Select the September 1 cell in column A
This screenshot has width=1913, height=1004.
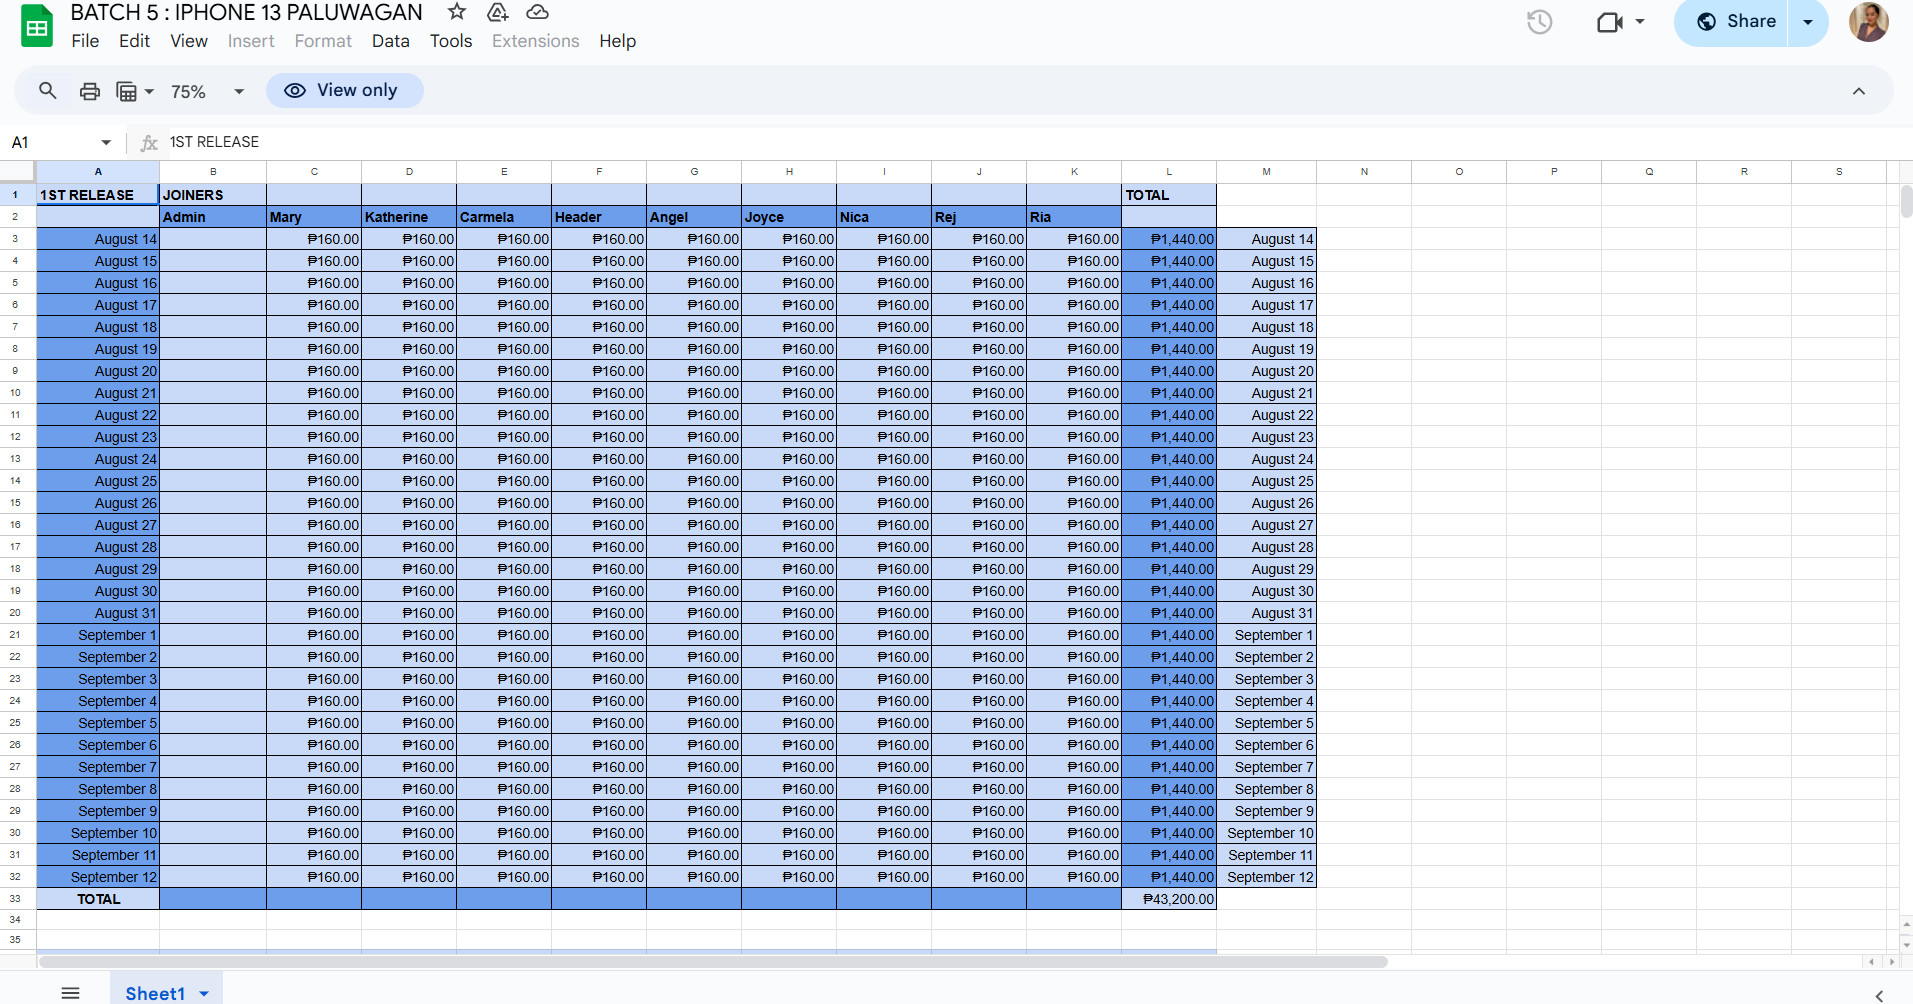[x=98, y=635]
